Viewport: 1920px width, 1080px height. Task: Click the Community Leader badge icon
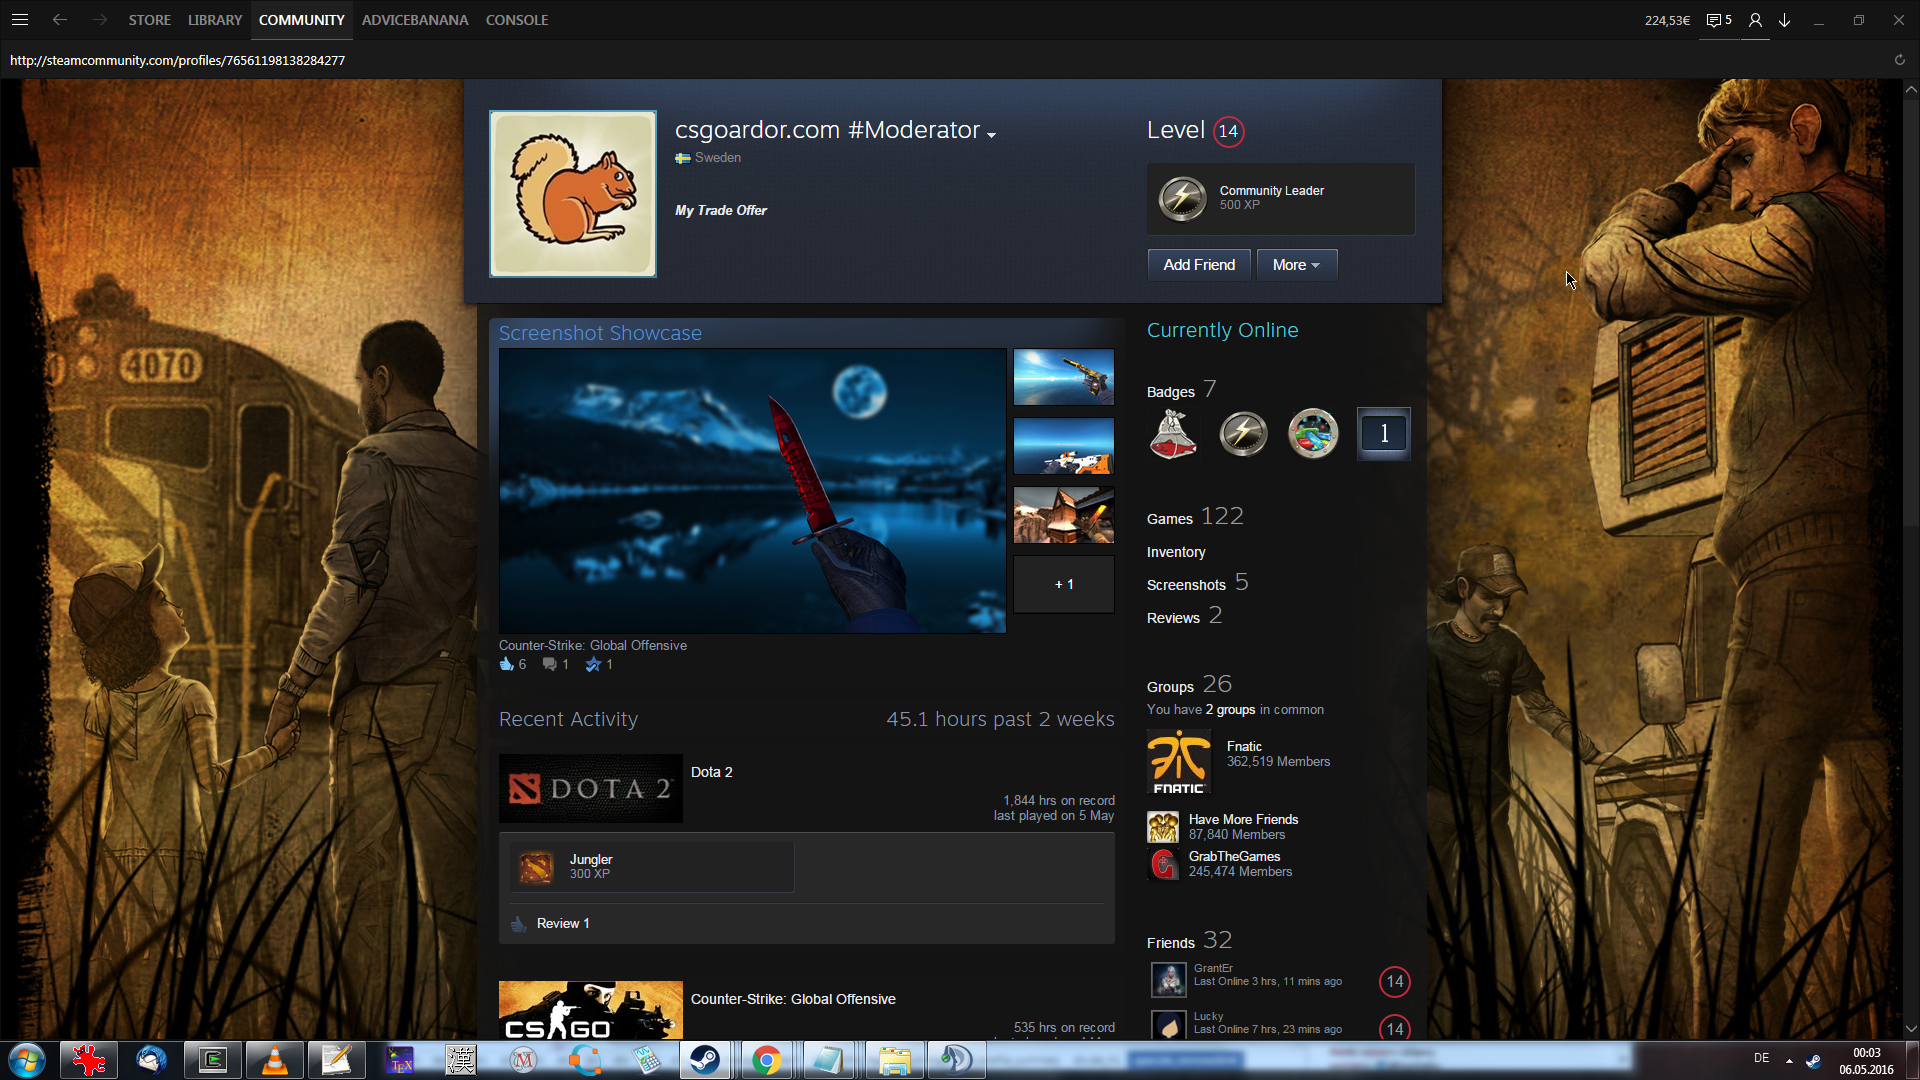(x=1182, y=198)
